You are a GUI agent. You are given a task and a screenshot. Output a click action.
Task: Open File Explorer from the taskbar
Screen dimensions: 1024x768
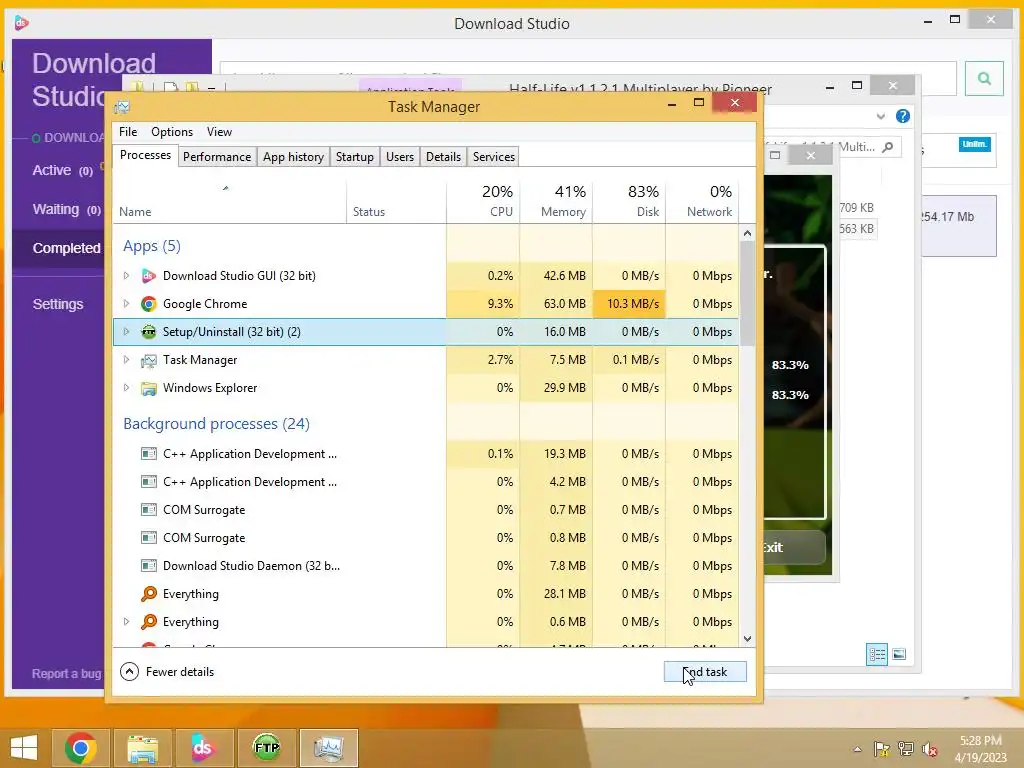142,748
